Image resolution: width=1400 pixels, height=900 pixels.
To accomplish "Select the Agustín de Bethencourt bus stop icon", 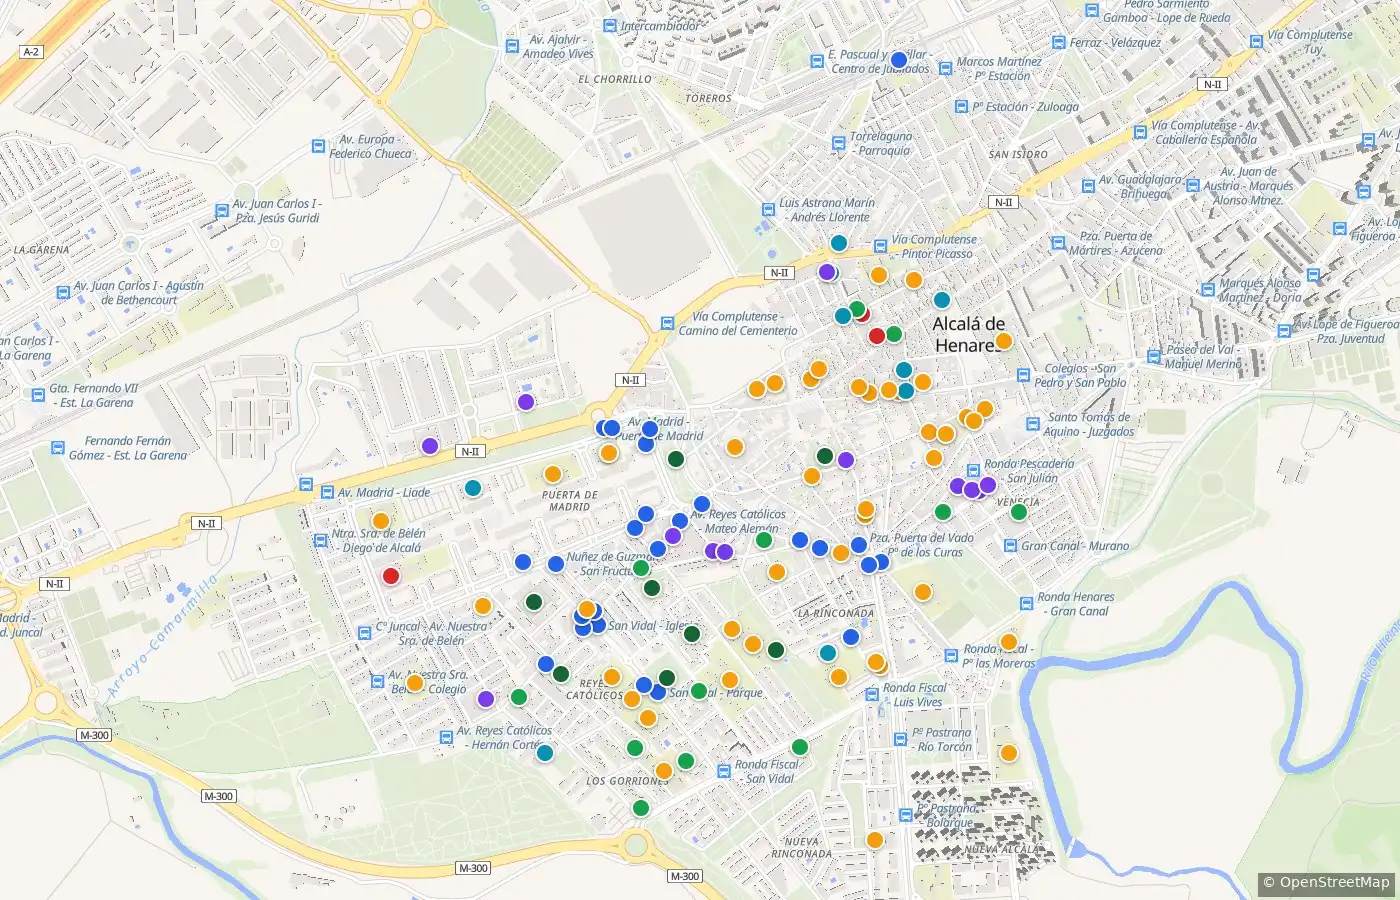I will 62,292.
